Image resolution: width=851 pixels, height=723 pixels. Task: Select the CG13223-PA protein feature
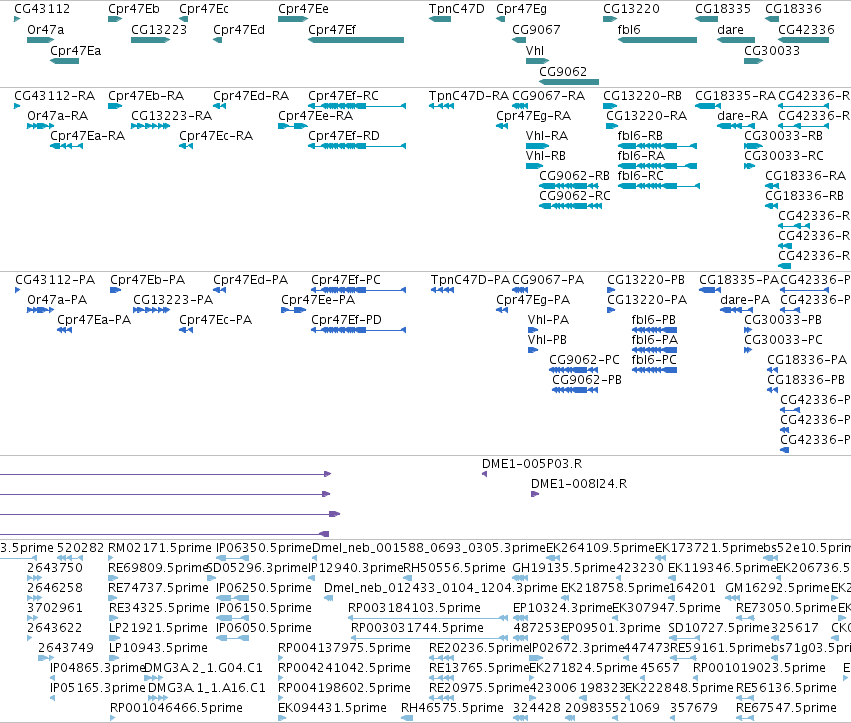pyautogui.click(x=151, y=310)
